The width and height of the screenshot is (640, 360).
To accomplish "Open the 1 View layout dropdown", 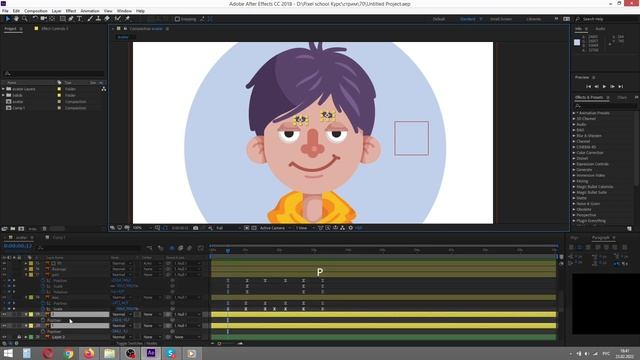I will pyautogui.click(x=304, y=228).
